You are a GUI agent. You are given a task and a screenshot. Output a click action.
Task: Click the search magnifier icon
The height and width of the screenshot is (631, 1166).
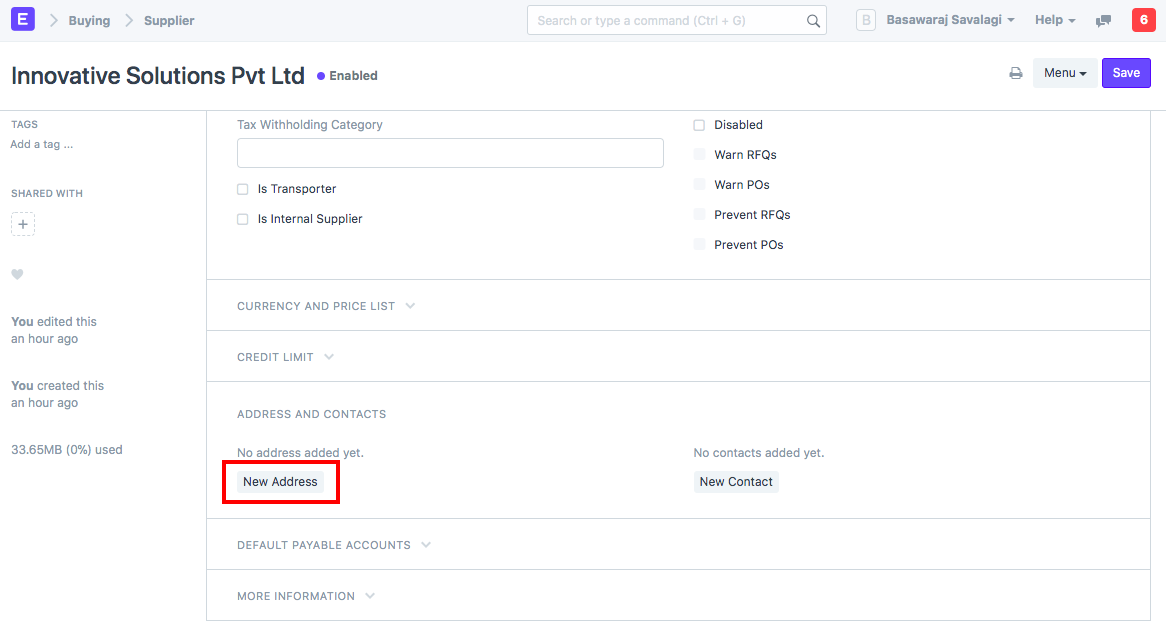(x=813, y=21)
